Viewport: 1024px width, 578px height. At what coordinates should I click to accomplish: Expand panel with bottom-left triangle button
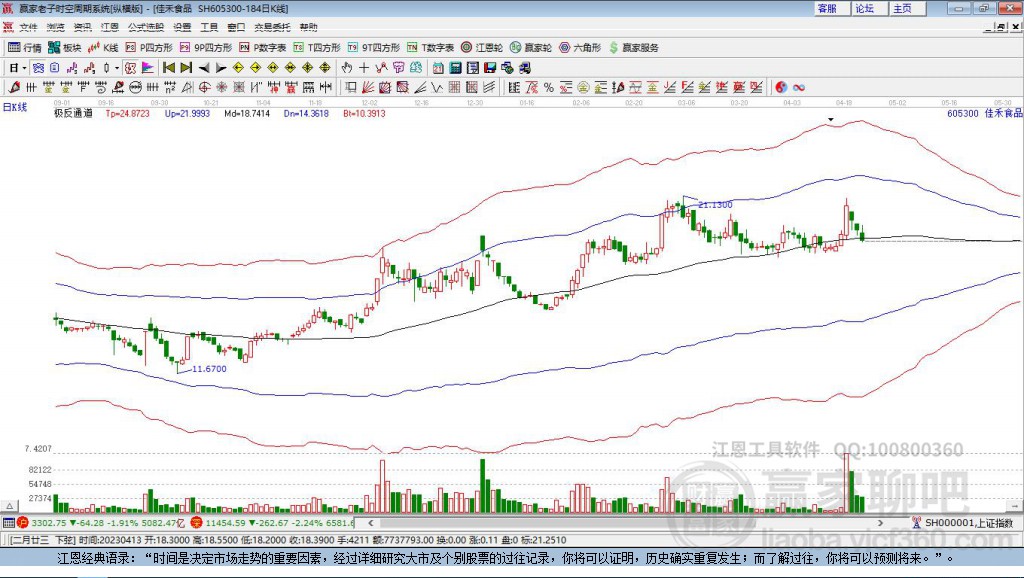click(9, 506)
